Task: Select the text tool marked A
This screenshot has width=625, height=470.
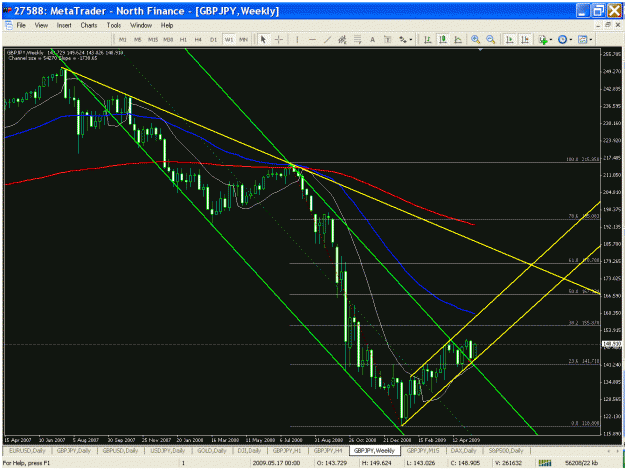Action: 372,39
